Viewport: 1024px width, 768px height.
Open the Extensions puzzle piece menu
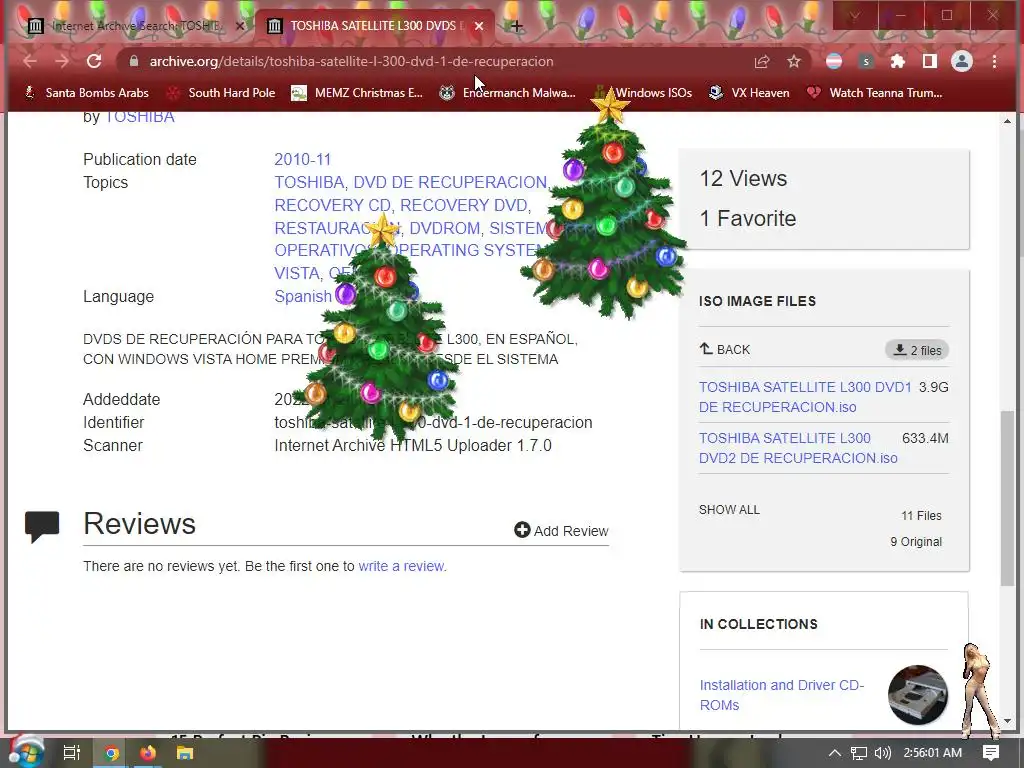coord(898,61)
